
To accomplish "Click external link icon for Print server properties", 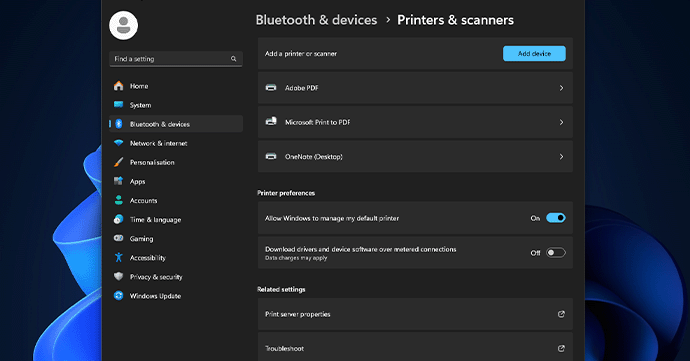I will (561, 314).
